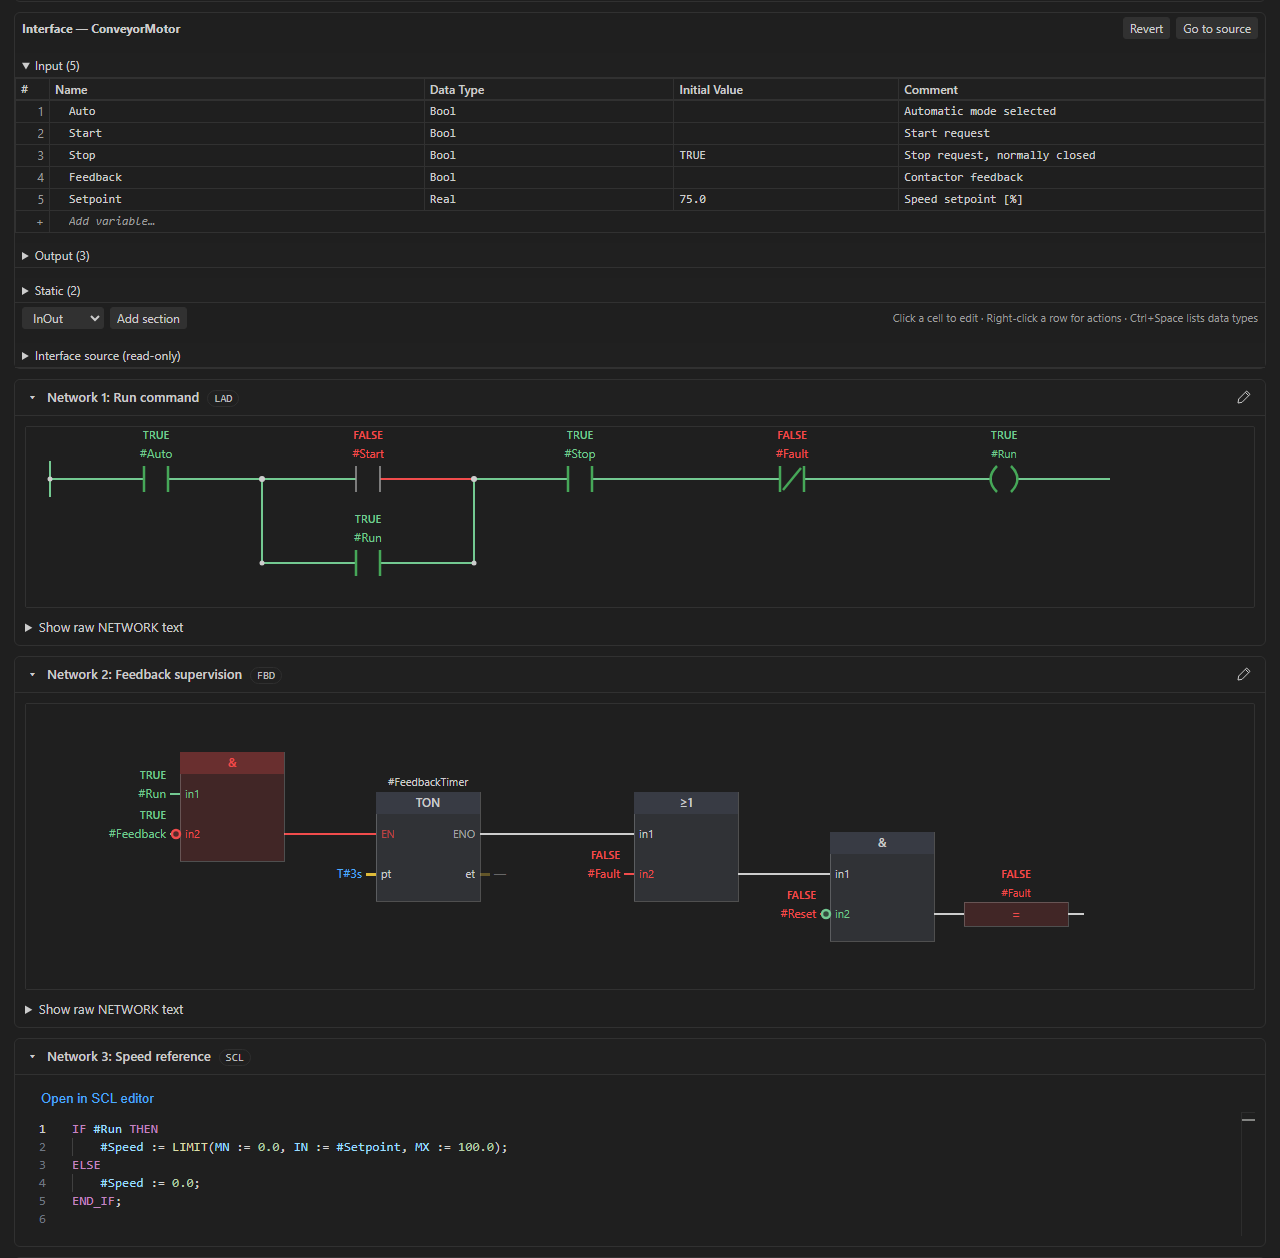Screen dimensions: 1280x1258
Task: Open the InOut section type dropdown
Action: [63, 319]
